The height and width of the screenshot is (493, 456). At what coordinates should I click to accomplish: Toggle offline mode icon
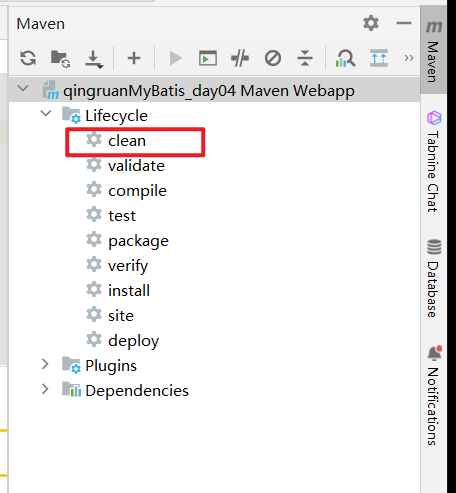240,58
